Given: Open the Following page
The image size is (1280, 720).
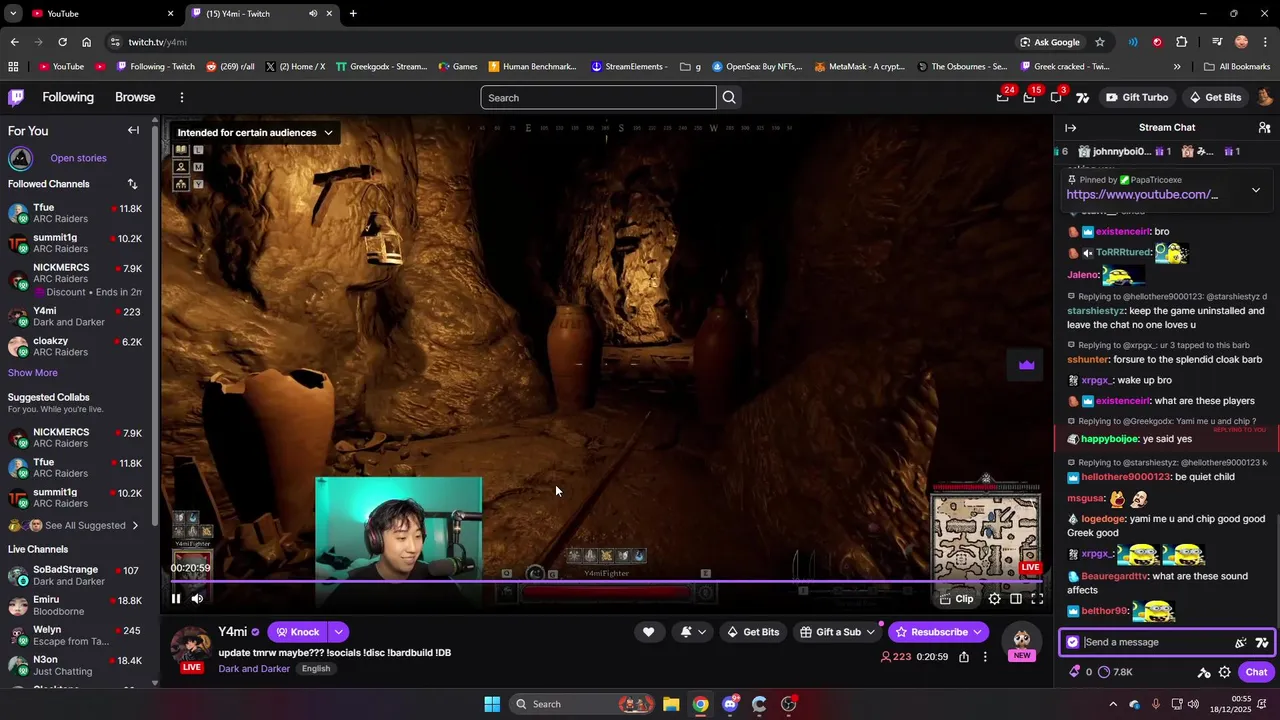Looking at the screenshot, I should 68,97.
